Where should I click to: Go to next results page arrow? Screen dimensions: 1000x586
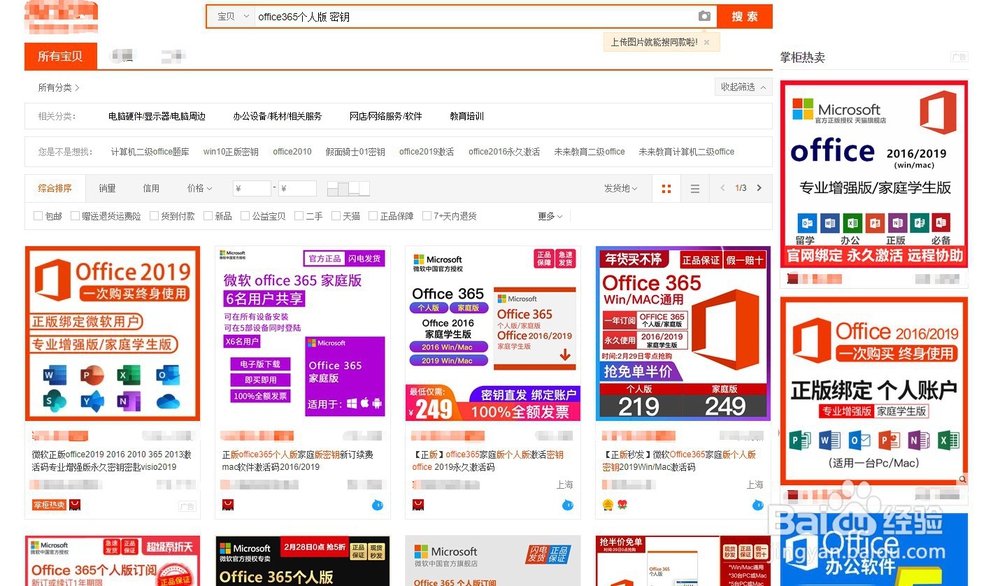[759, 188]
